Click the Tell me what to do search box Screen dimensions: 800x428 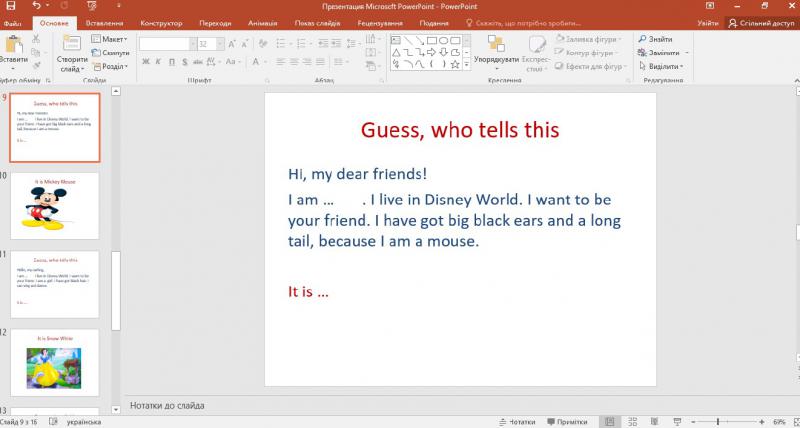(x=524, y=23)
